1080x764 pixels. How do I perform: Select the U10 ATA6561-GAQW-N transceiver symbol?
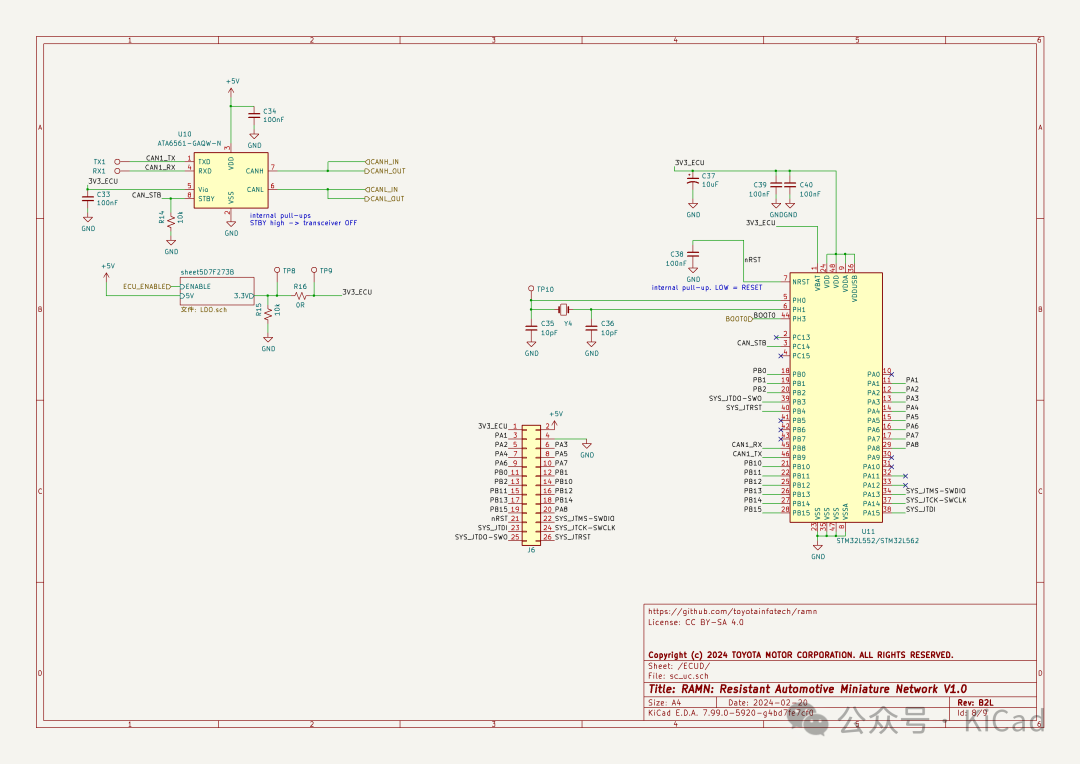click(231, 180)
